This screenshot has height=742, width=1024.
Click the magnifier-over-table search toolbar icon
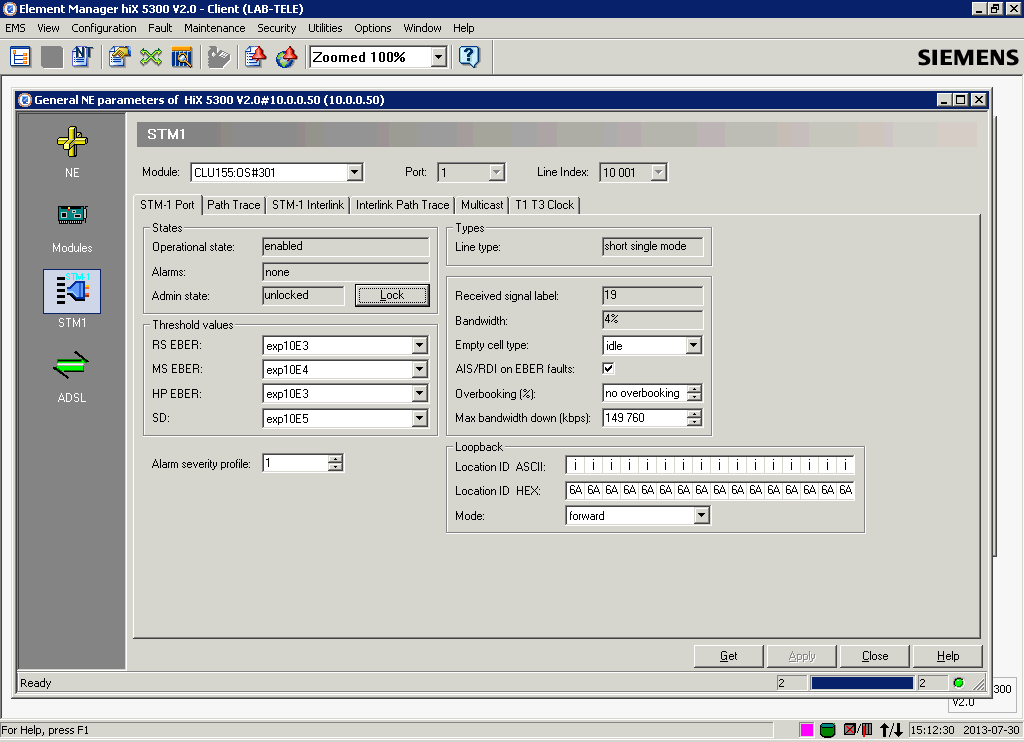point(182,57)
